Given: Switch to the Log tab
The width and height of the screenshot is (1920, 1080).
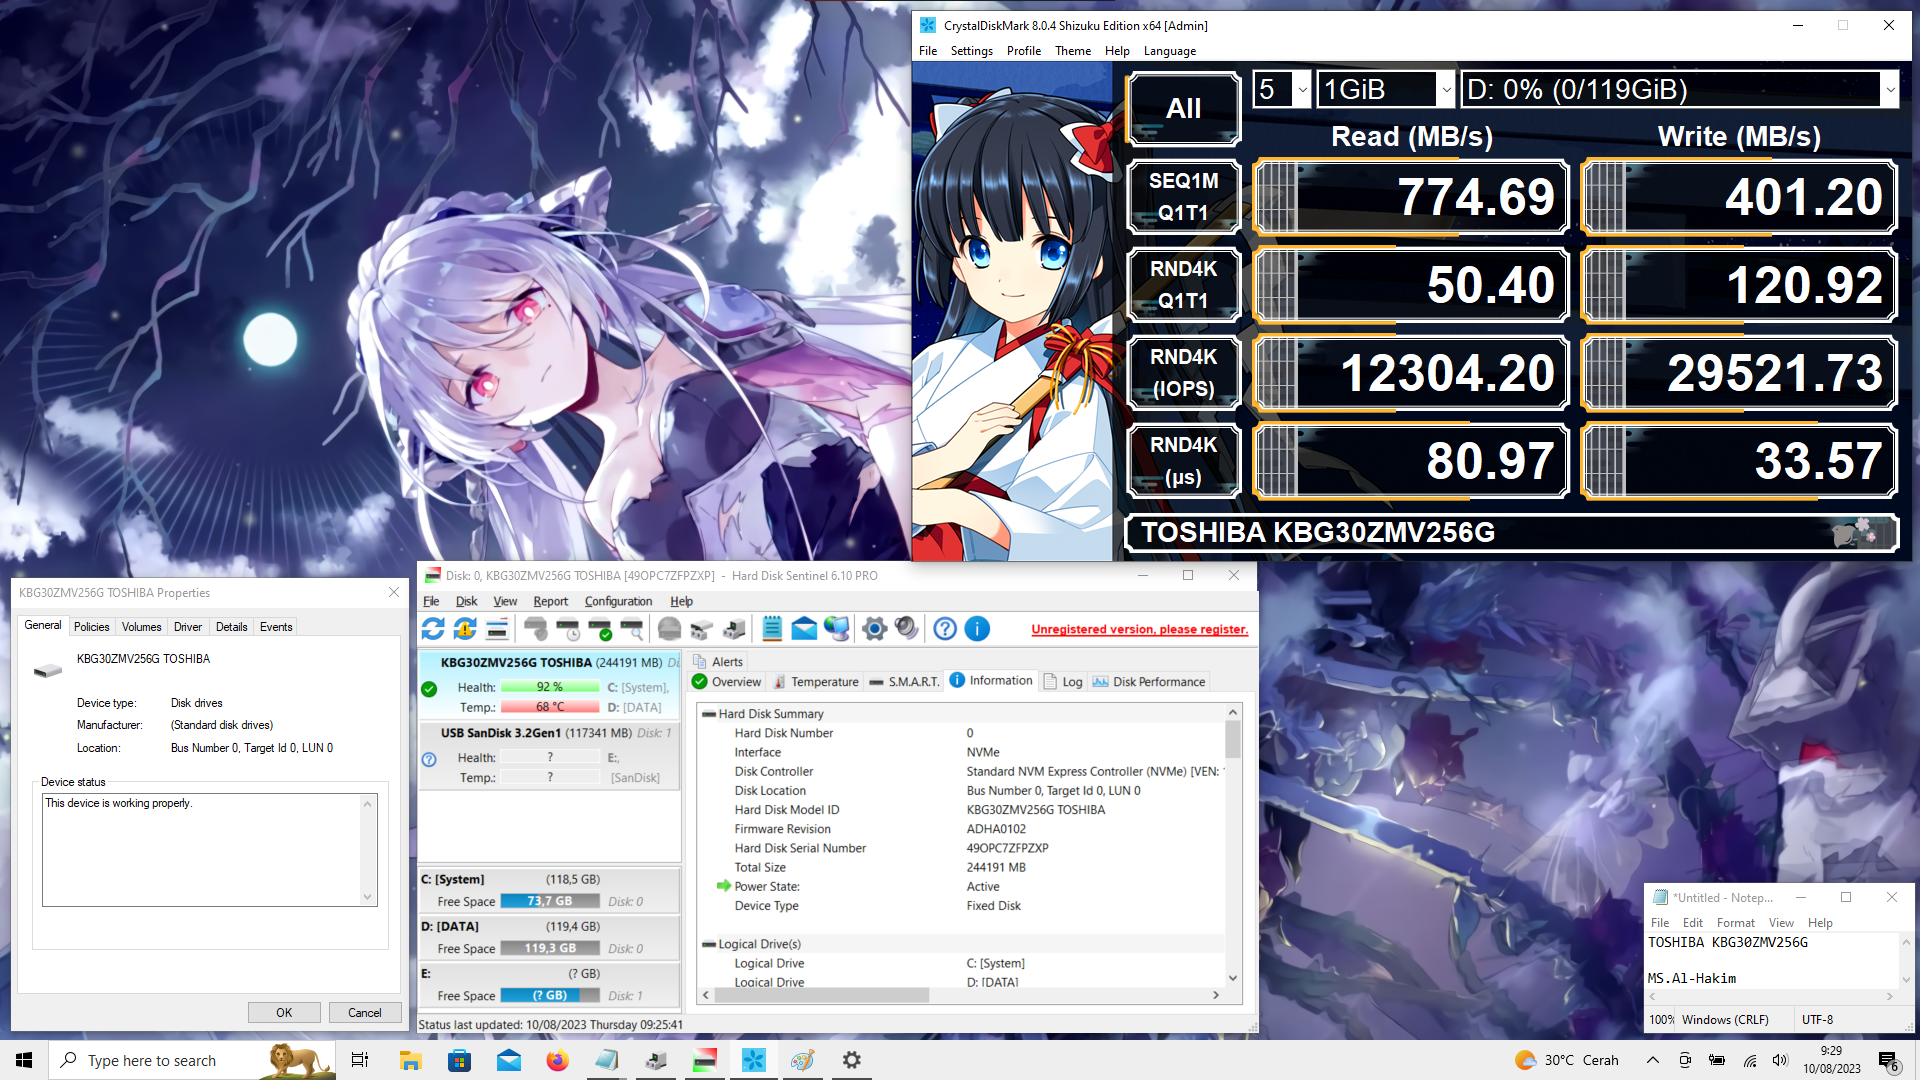Looking at the screenshot, I should 1064,682.
